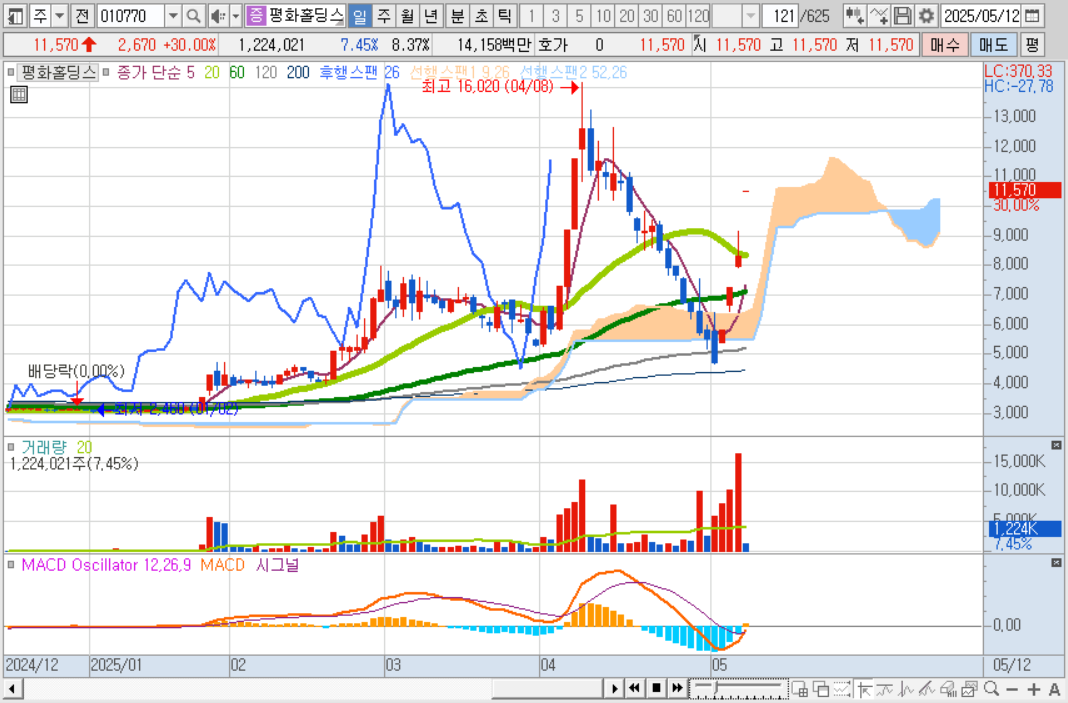Click the MACD Oscillator 12,26,9 label
The image size is (1068, 703).
click(106, 565)
